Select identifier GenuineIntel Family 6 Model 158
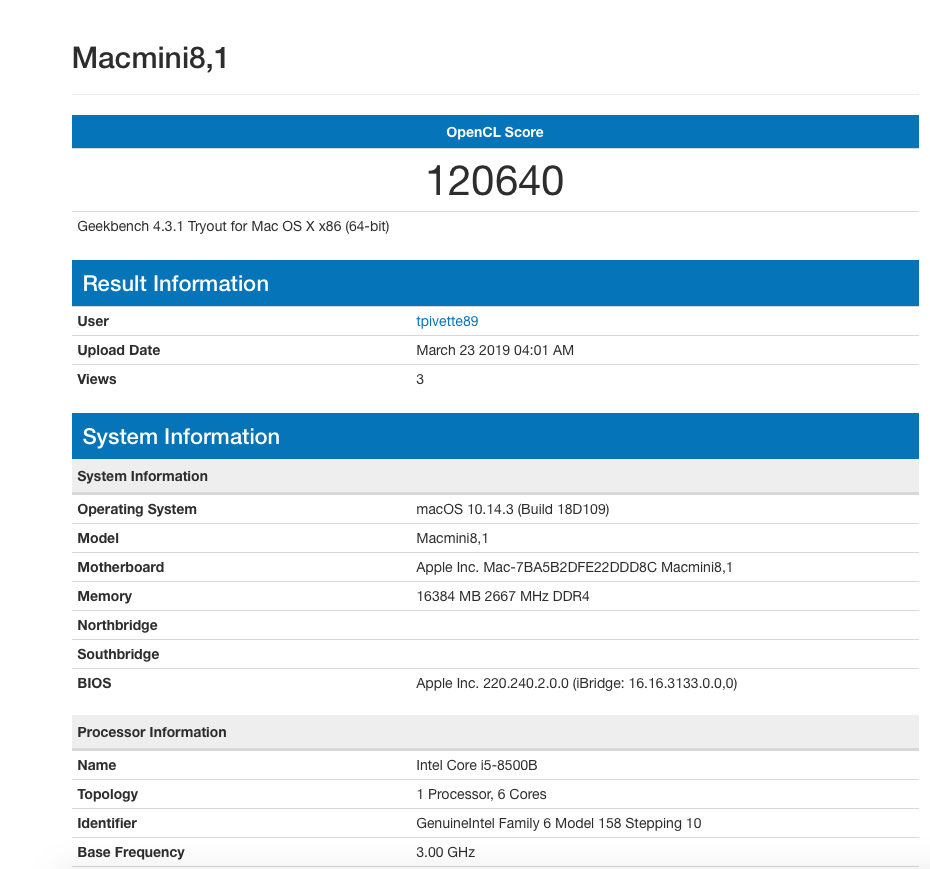930x869 pixels. pyautogui.click(x=518, y=823)
